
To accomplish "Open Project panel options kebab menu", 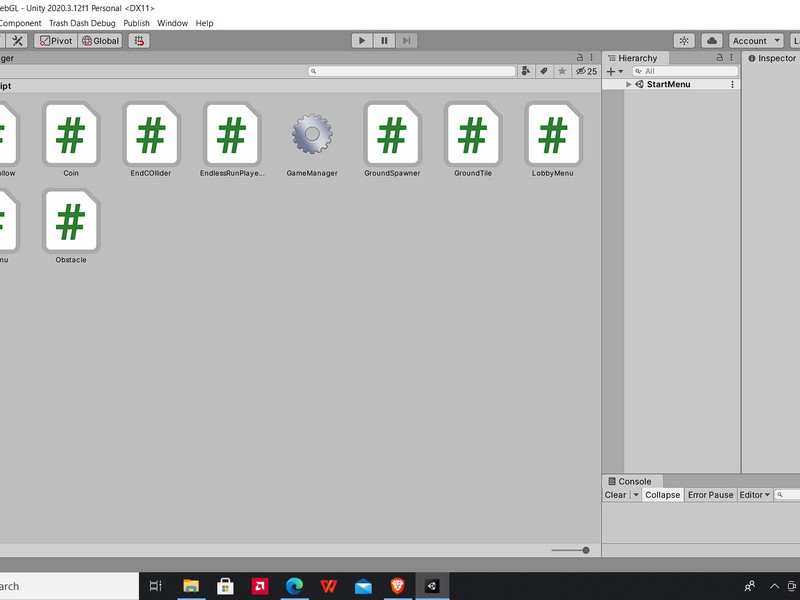I will tap(591, 58).
